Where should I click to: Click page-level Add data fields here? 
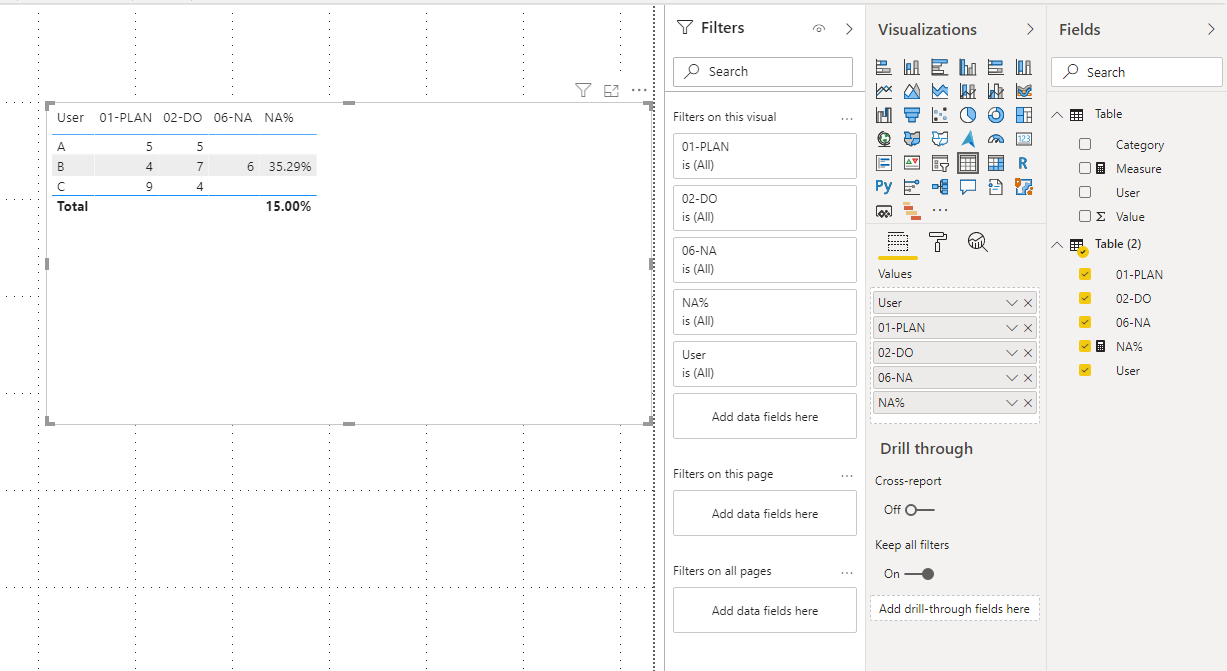[x=765, y=513]
